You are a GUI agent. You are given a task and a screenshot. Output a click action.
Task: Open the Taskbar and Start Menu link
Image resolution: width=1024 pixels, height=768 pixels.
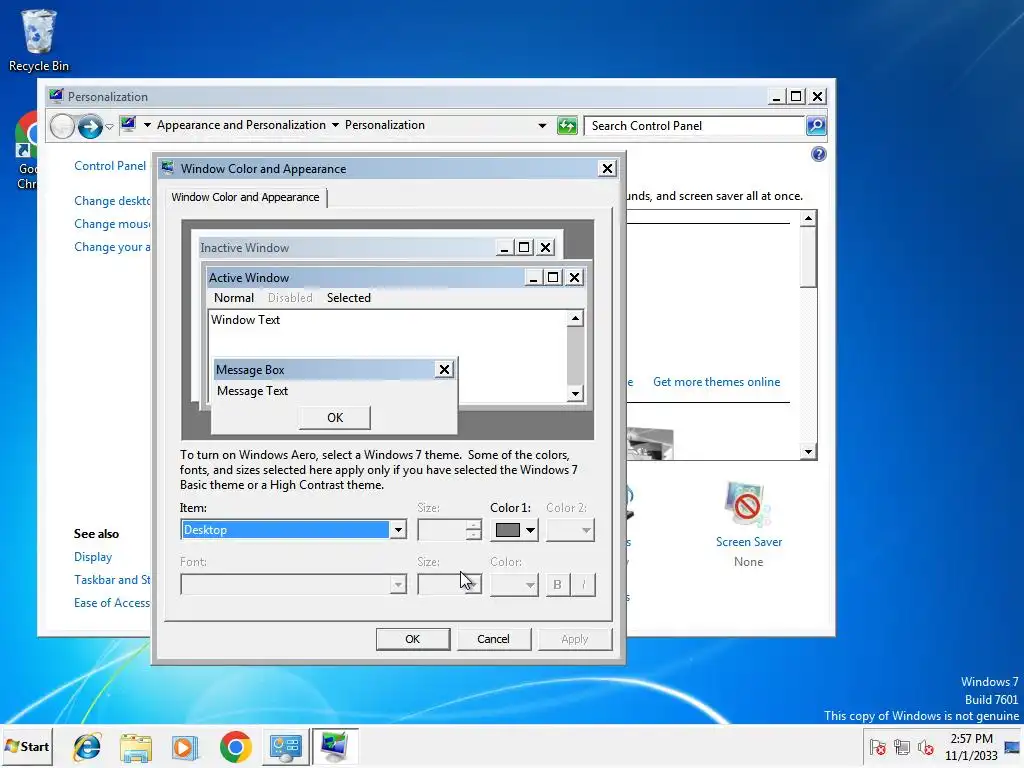click(112, 580)
